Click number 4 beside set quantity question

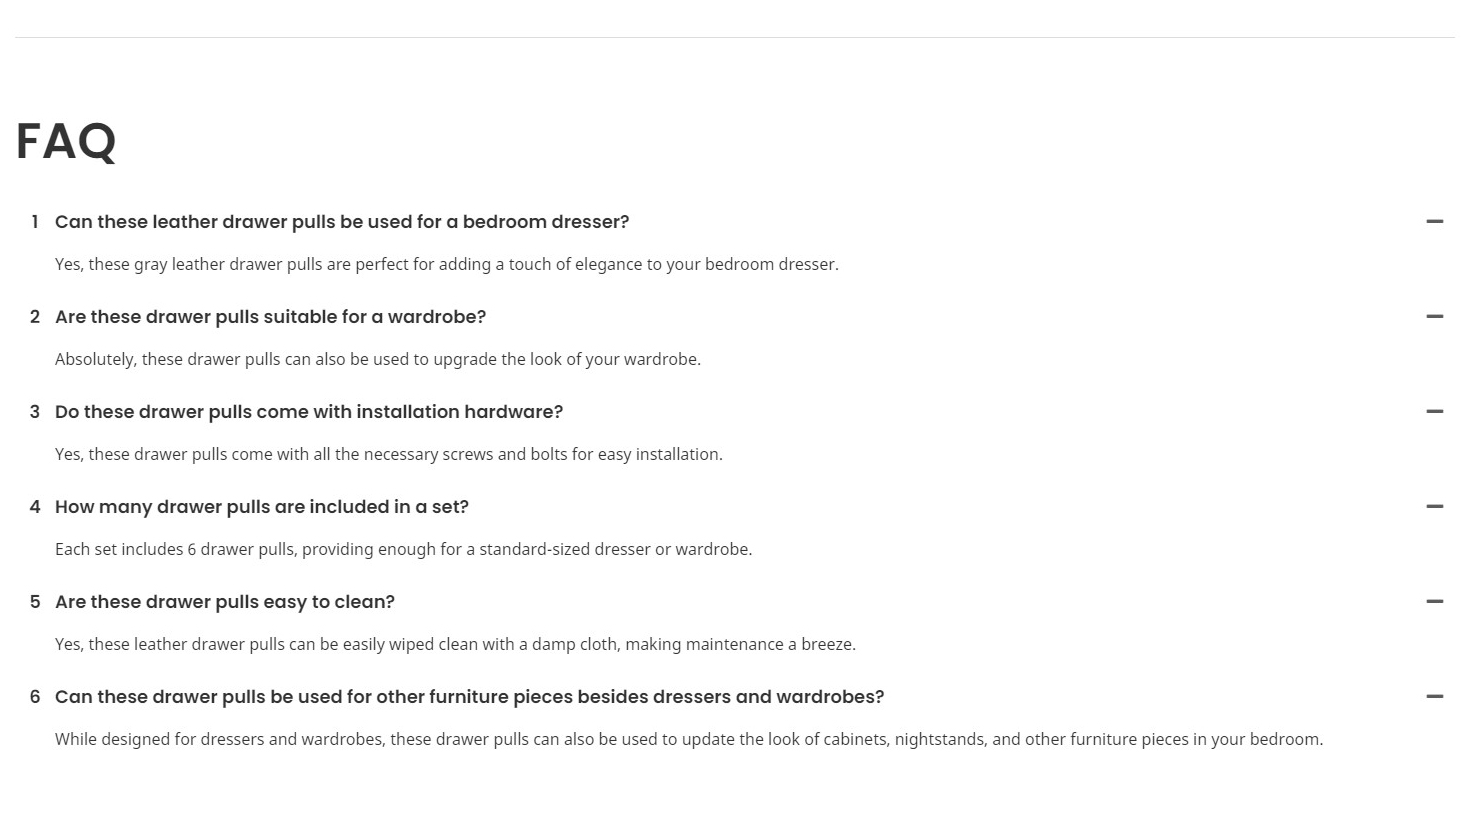point(35,507)
